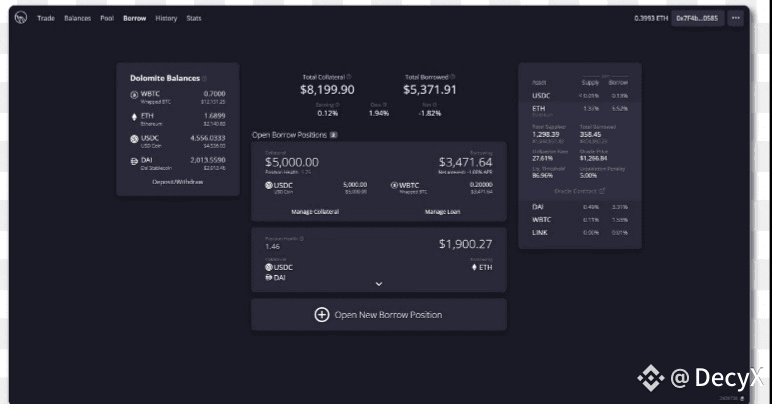Click the info icon next to Earning
This screenshot has height=404, width=772.
[338, 104]
